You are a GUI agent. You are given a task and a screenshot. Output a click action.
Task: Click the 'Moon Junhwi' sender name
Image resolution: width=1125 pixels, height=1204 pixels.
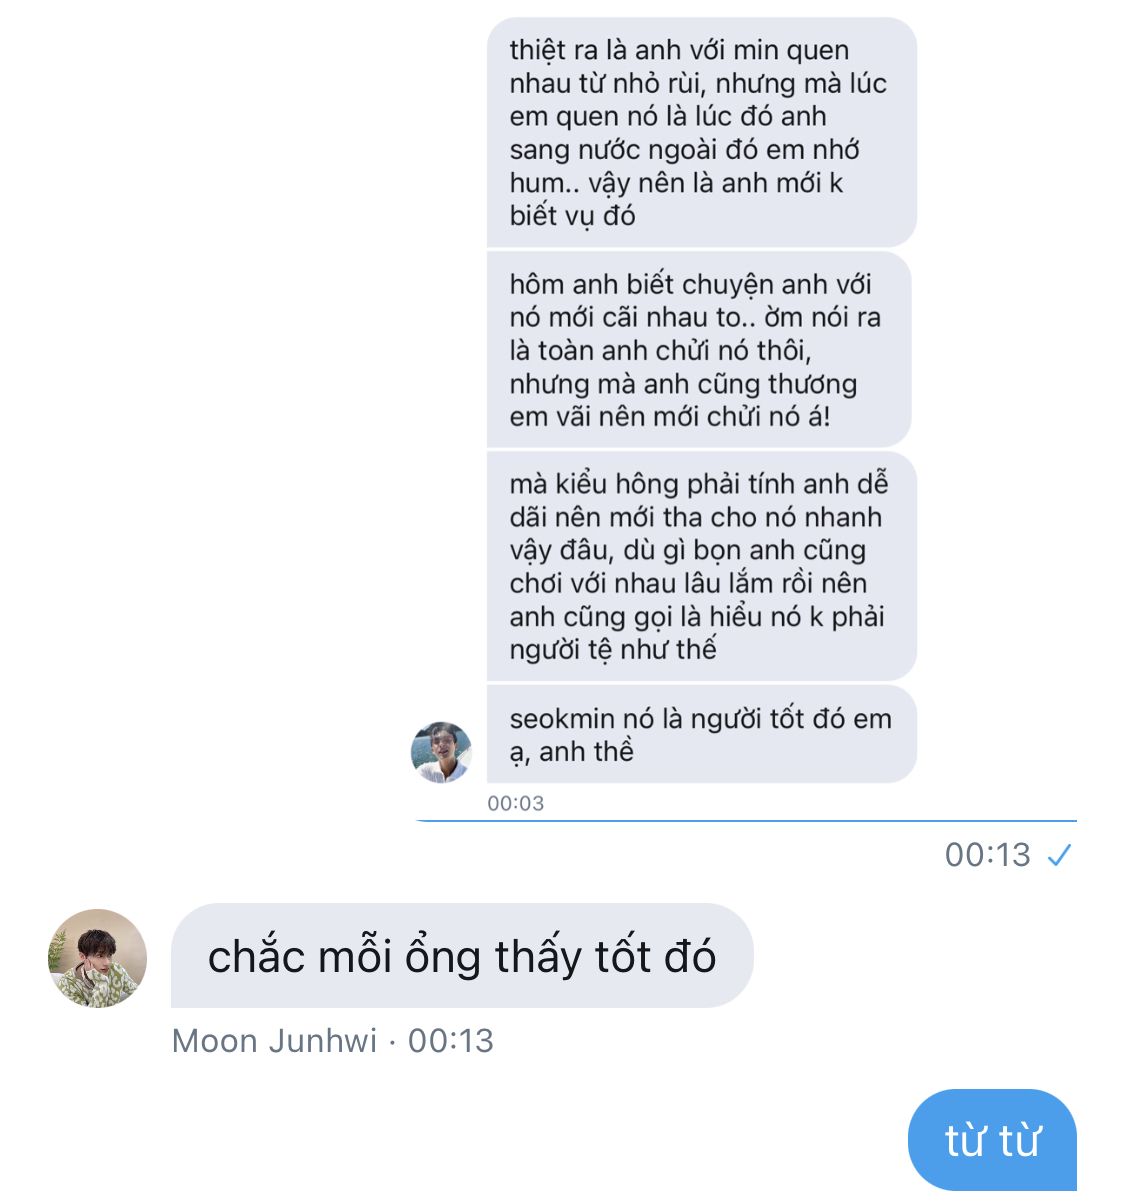coord(274,1041)
